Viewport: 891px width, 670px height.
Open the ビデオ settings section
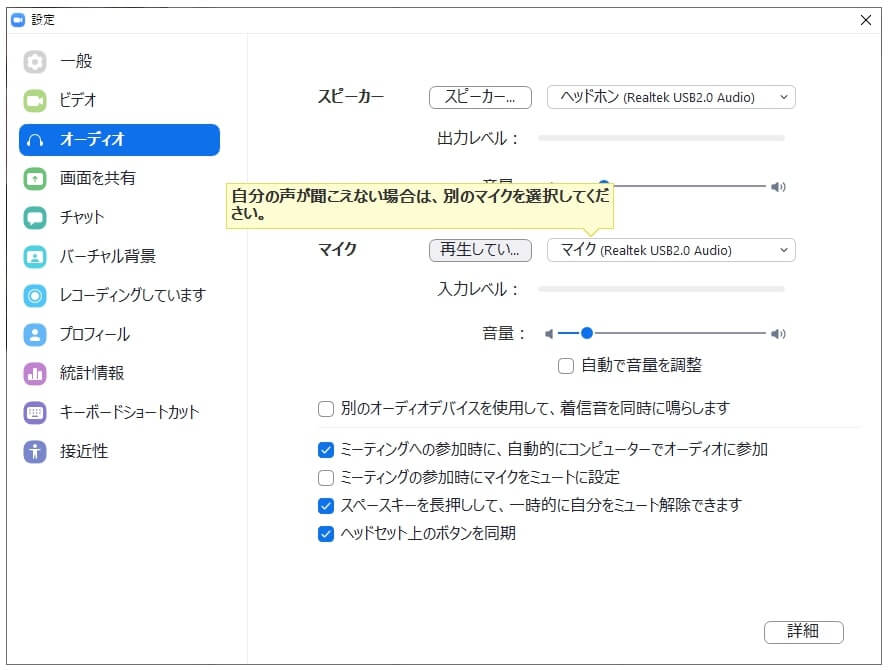coord(119,101)
